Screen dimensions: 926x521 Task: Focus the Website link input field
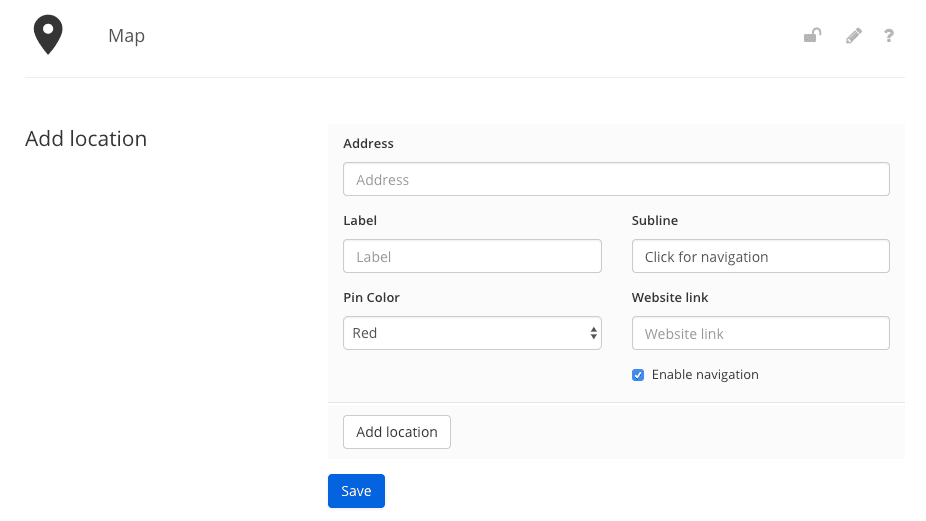tap(761, 333)
